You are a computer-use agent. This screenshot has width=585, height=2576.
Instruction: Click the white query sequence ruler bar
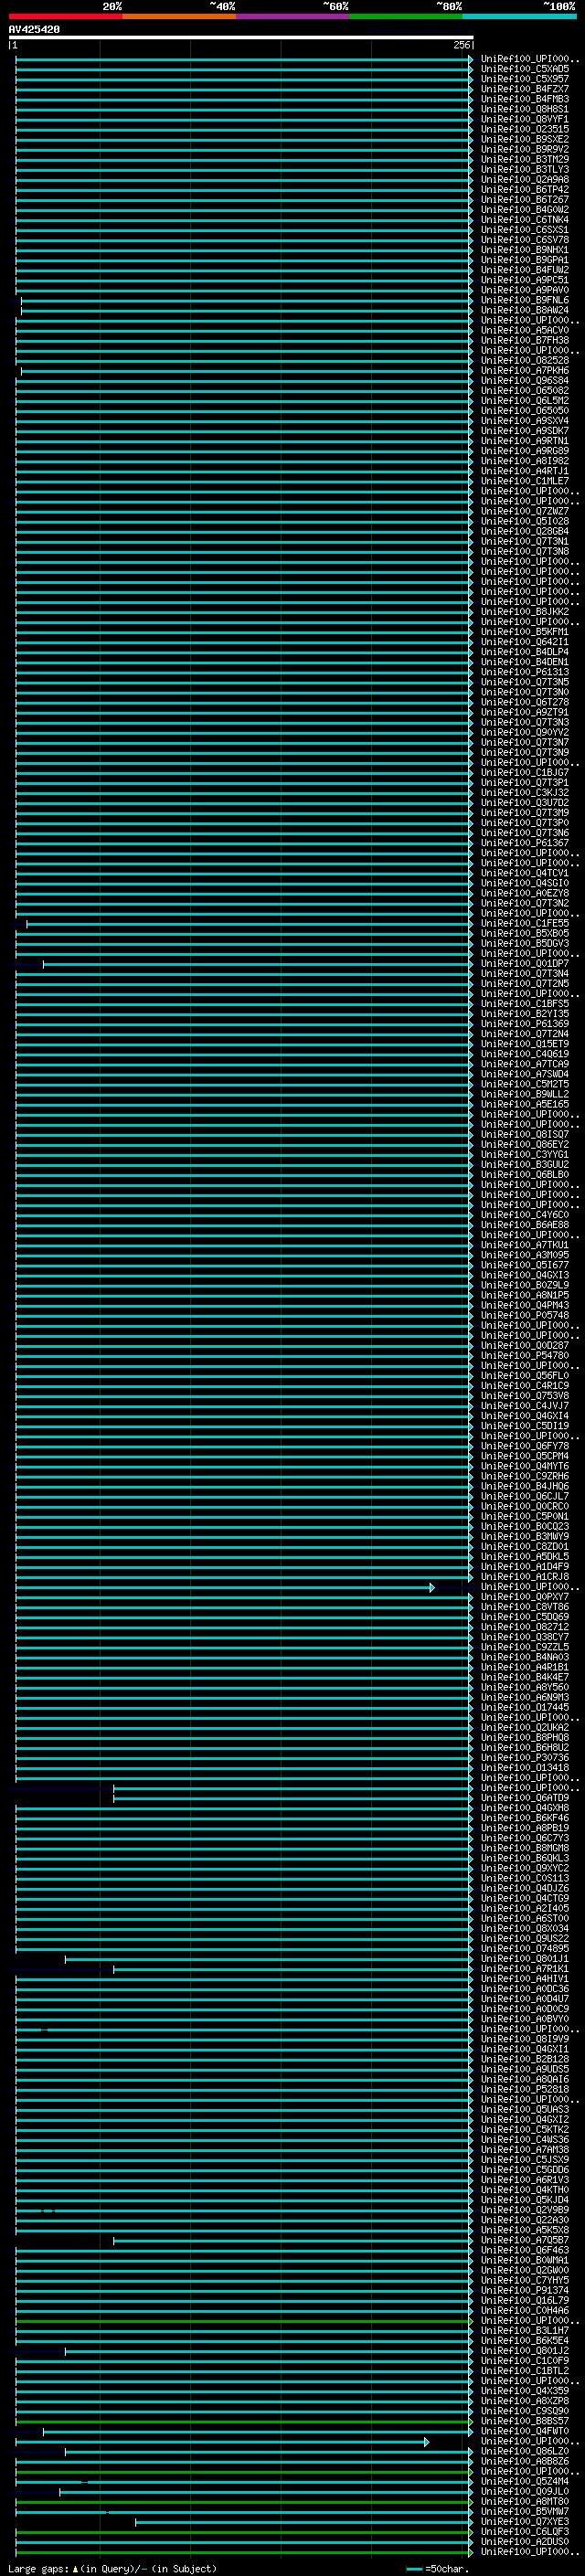(x=241, y=37)
